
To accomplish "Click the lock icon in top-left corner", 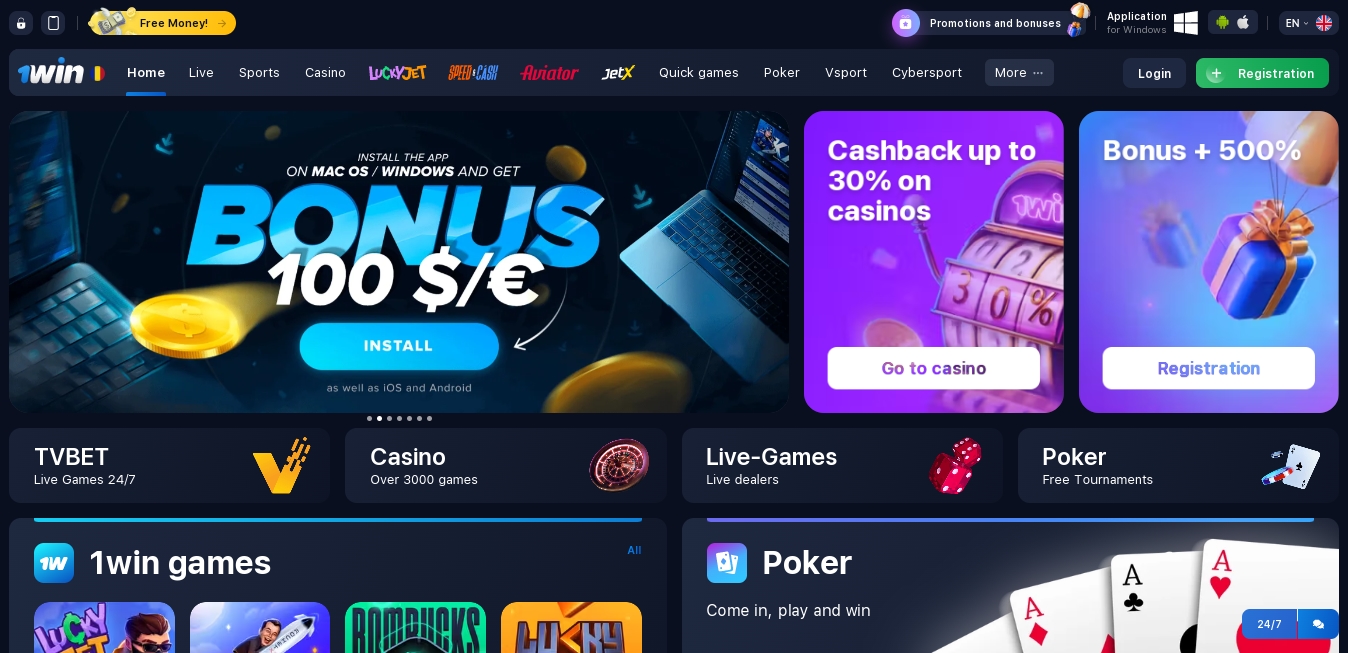I will coord(21,23).
